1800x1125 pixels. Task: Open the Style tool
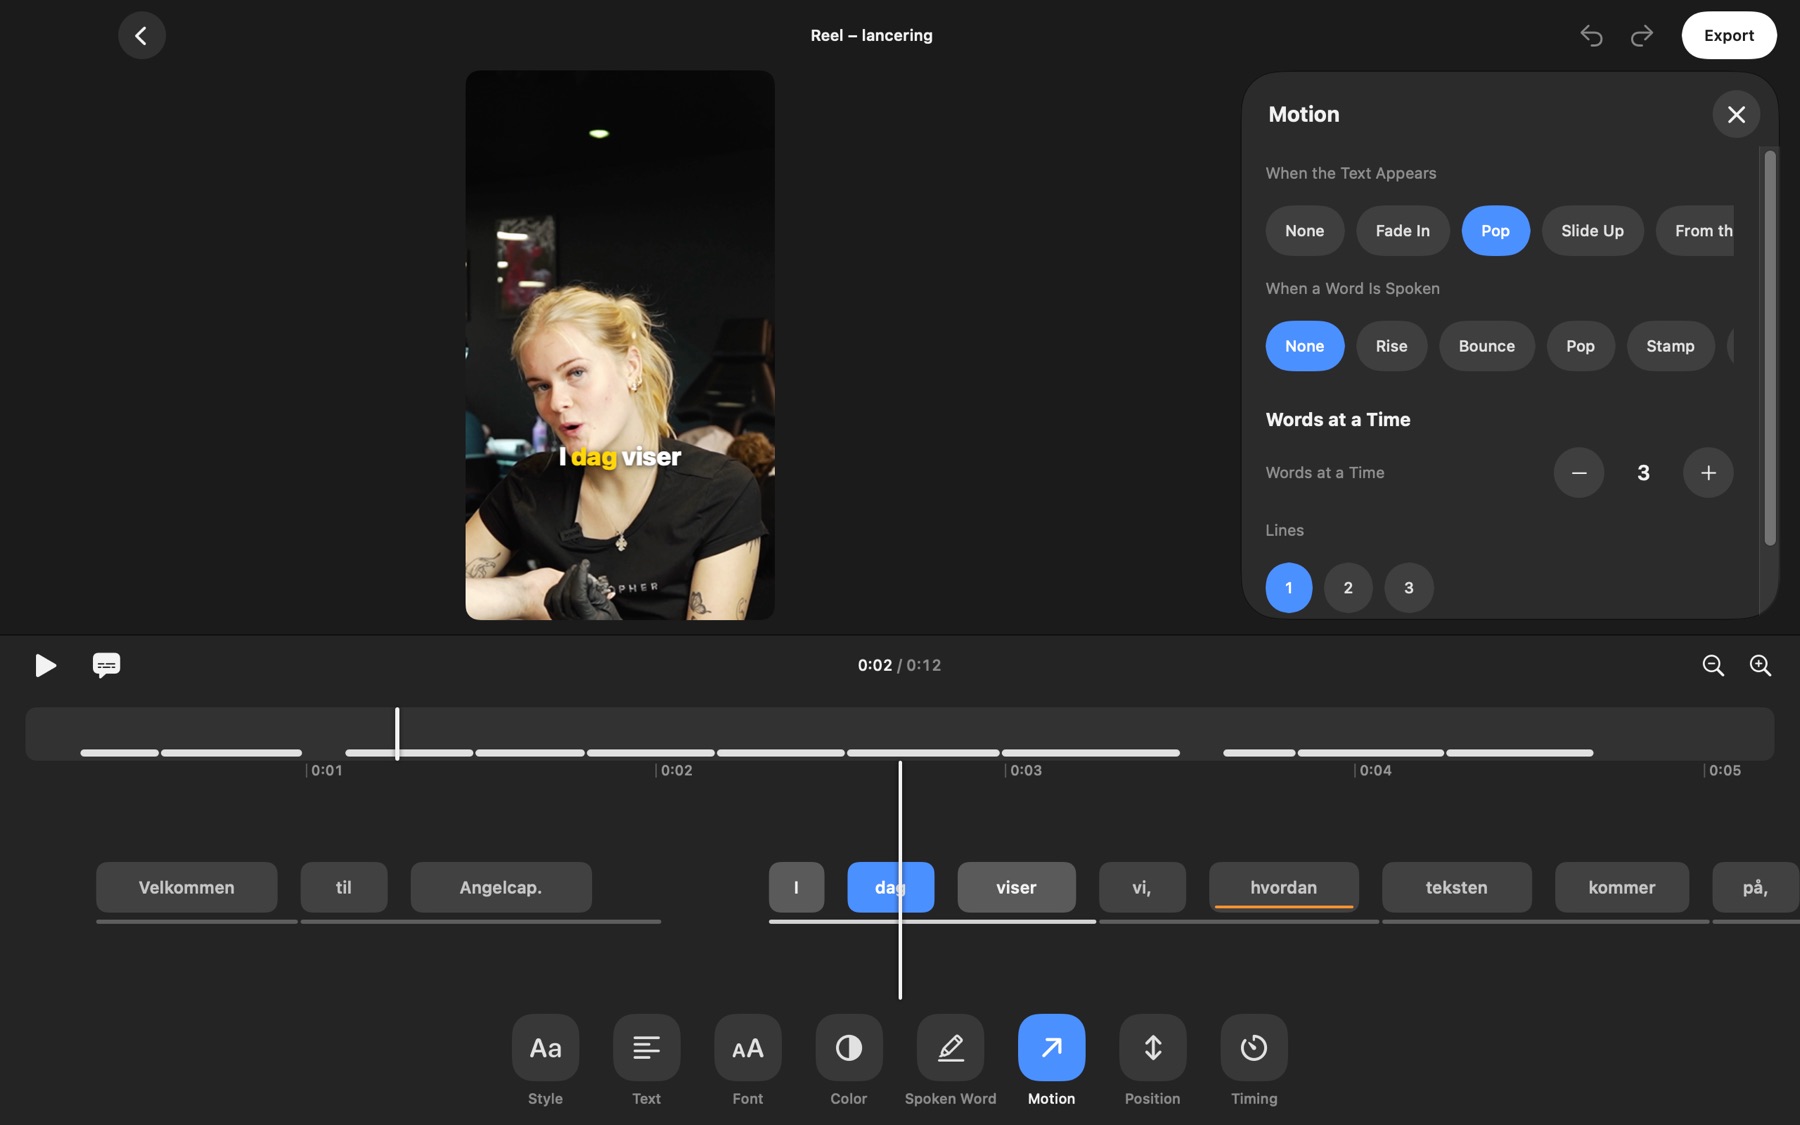(545, 1047)
